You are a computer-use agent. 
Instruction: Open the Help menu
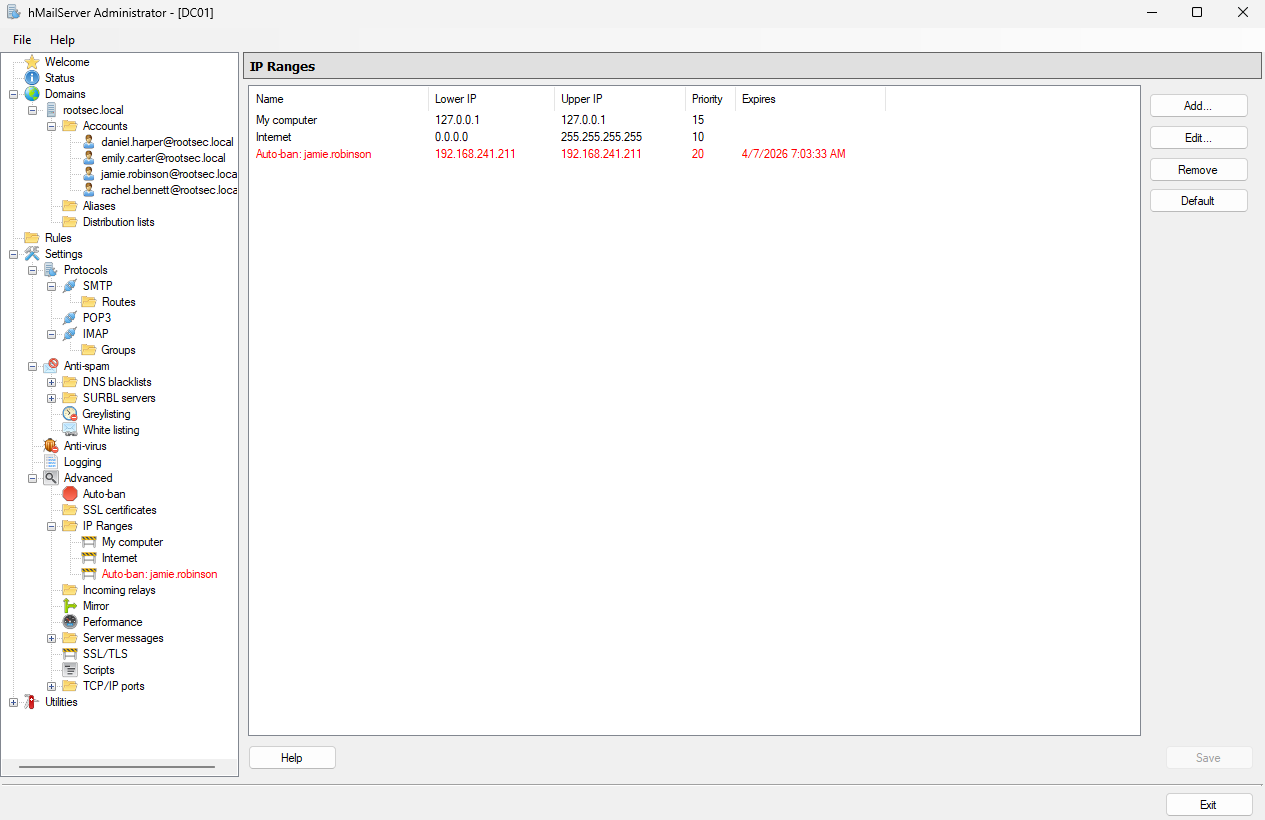(x=62, y=40)
